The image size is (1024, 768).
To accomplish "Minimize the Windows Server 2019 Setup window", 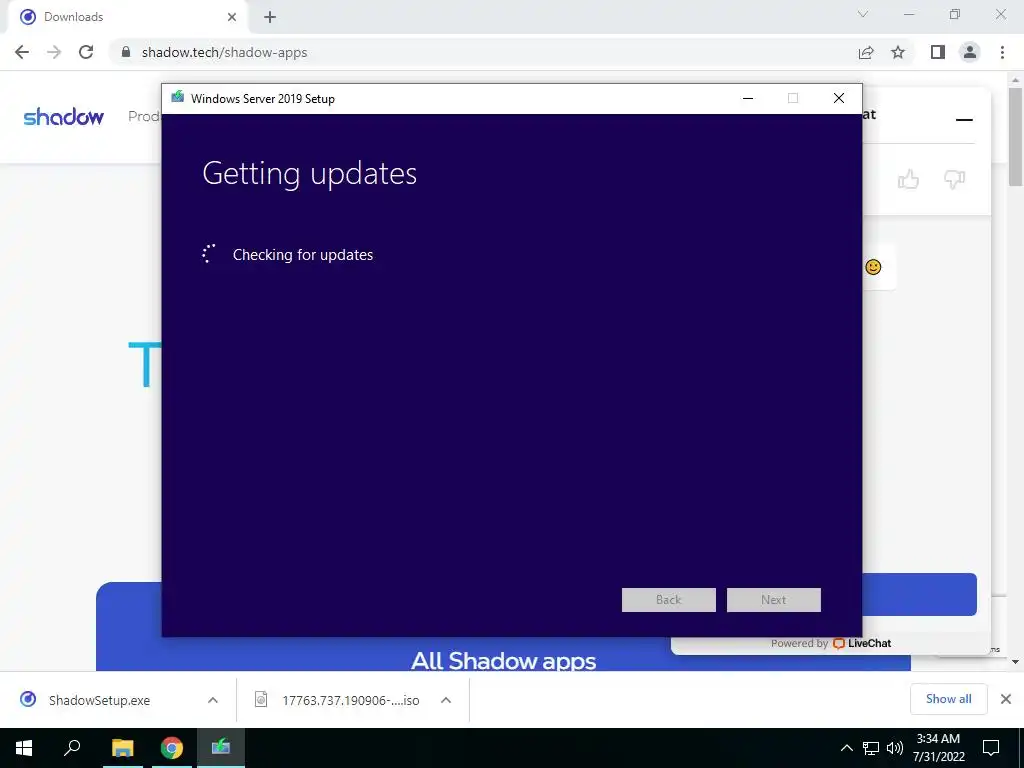I will (748, 99).
